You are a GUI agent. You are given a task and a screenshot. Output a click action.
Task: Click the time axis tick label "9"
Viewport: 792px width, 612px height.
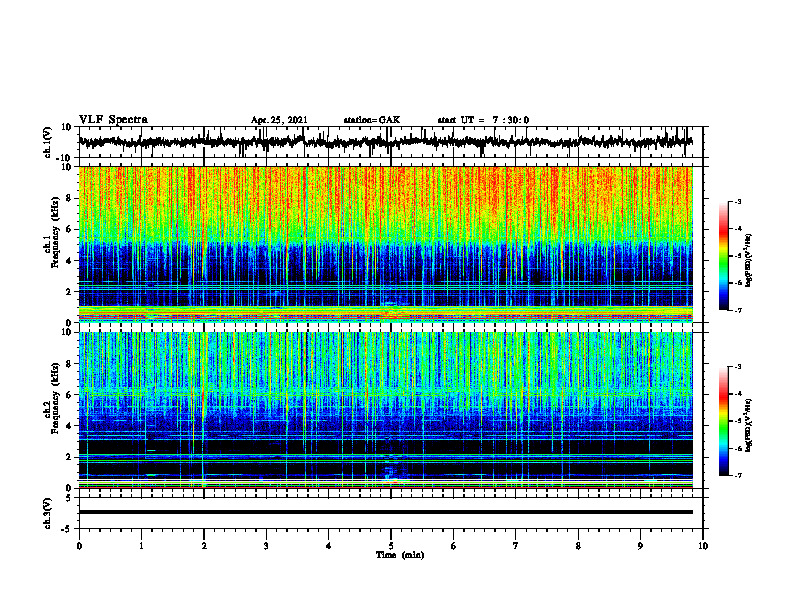pyautogui.click(x=640, y=546)
